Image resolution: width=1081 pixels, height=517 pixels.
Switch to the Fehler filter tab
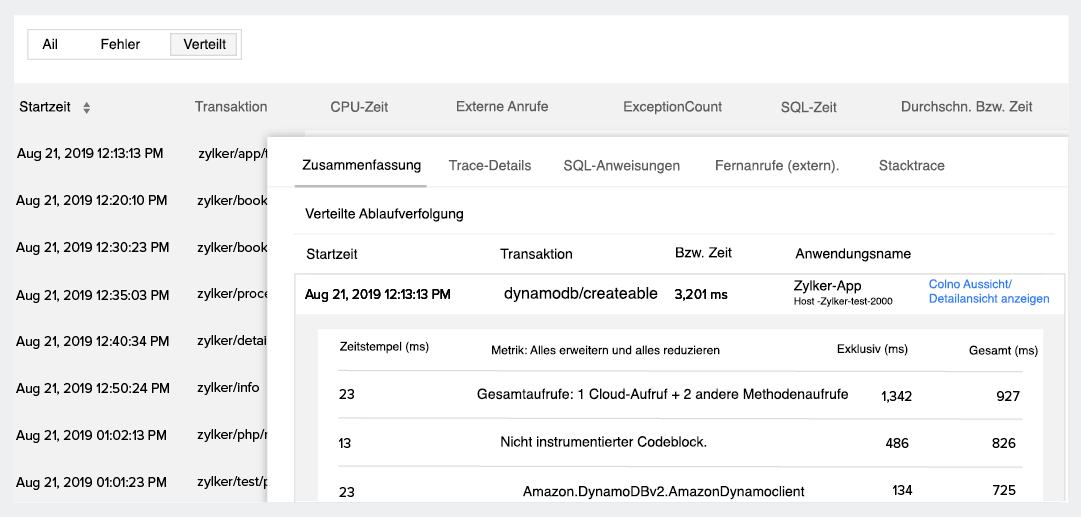coord(120,44)
